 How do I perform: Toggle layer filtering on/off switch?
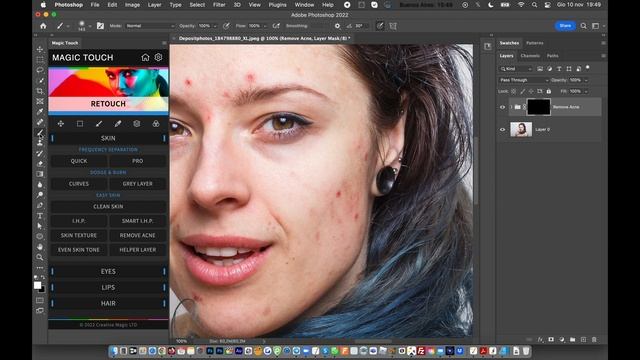click(x=588, y=67)
